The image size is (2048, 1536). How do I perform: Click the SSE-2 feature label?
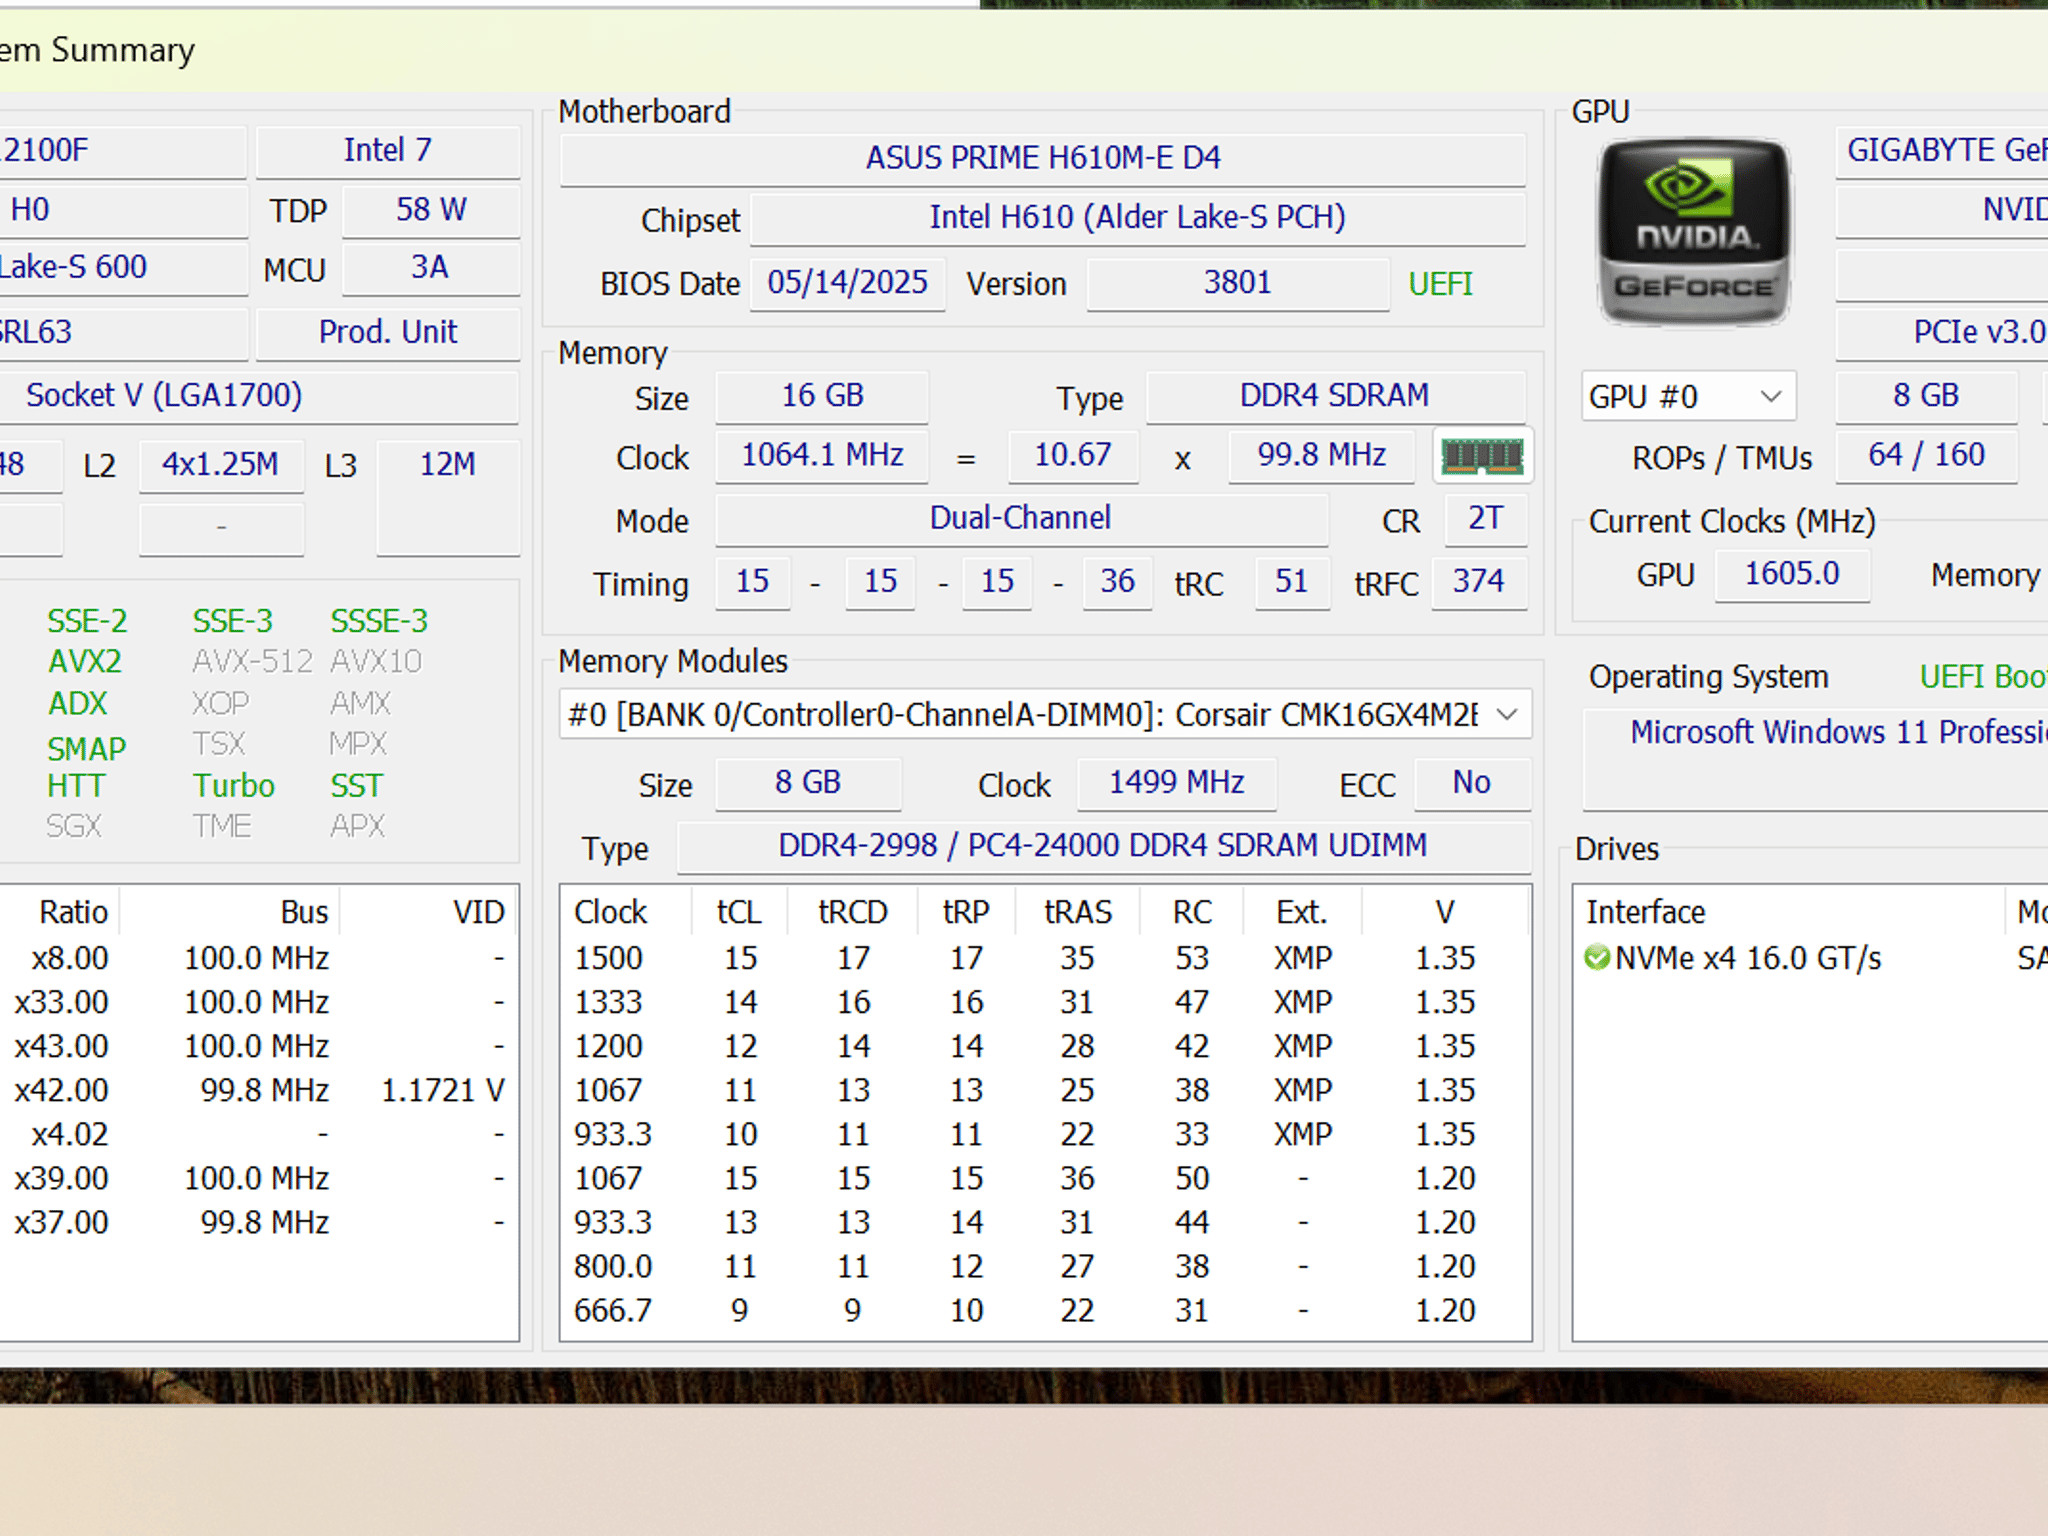point(87,621)
